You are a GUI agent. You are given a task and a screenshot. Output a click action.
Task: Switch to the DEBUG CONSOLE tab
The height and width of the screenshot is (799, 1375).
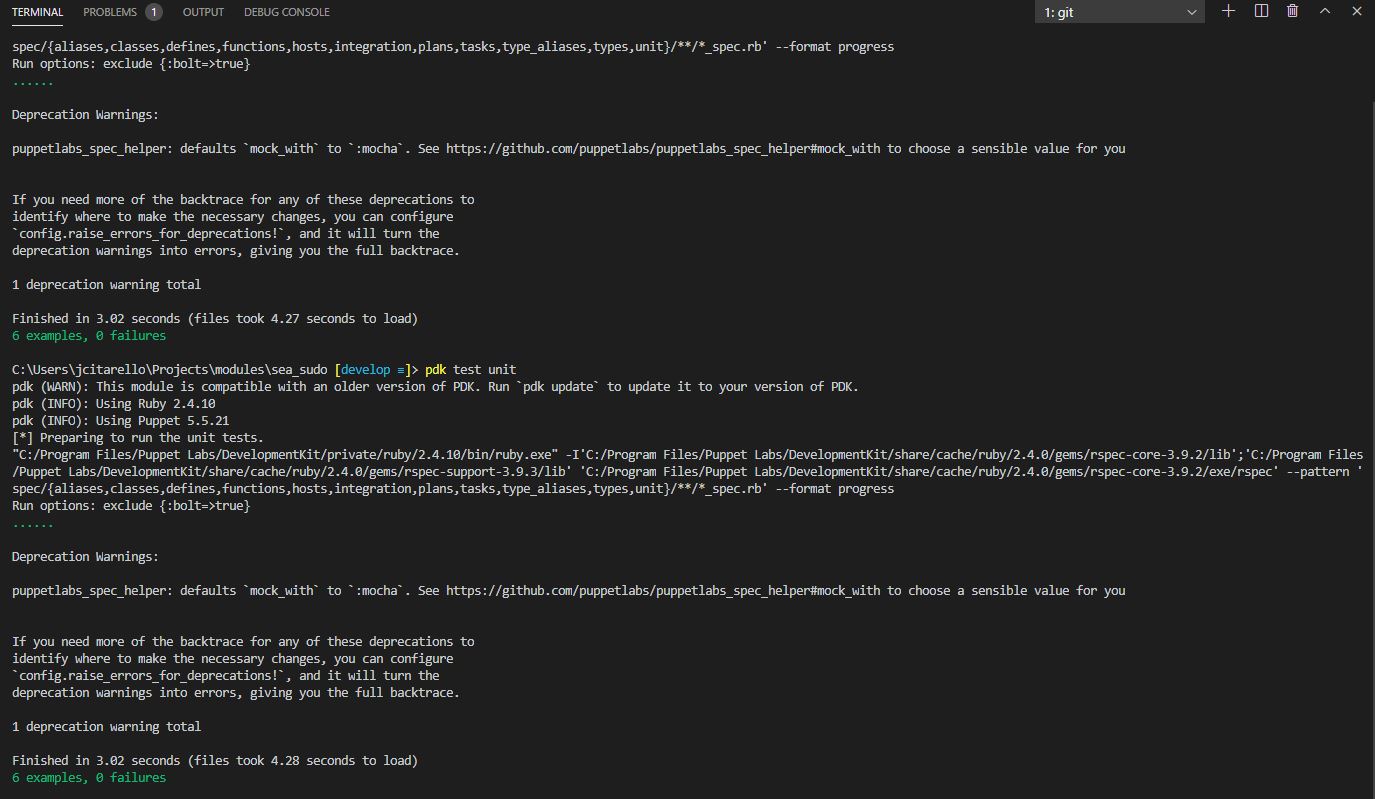pos(286,11)
